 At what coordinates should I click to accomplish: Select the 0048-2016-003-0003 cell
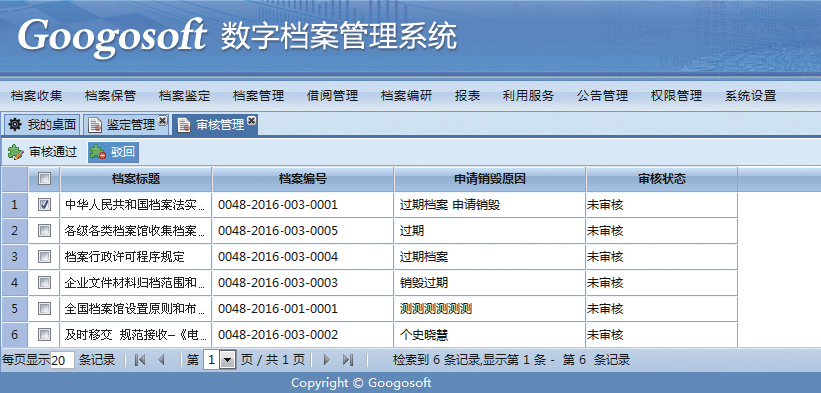(x=303, y=283)
